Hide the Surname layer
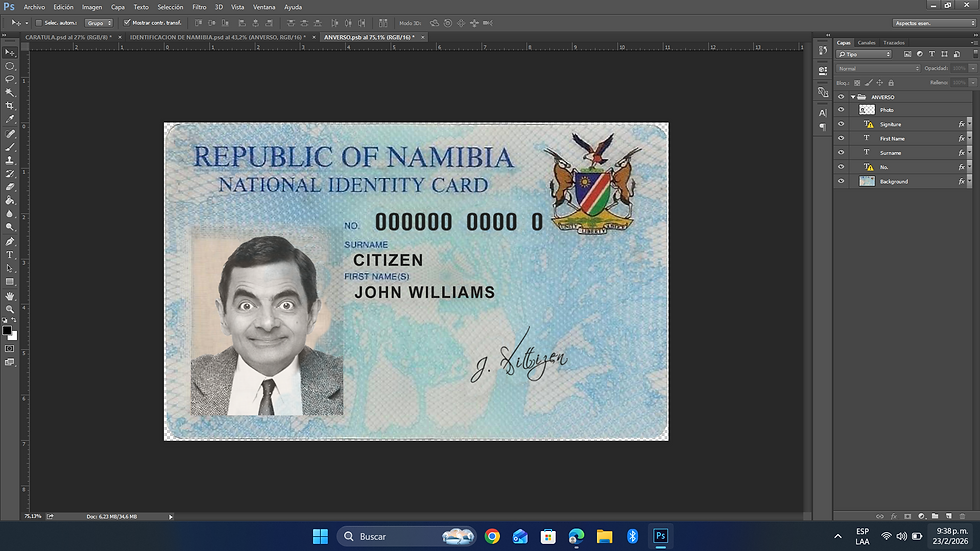Viewport: 980px width, 551px height. 841,153
